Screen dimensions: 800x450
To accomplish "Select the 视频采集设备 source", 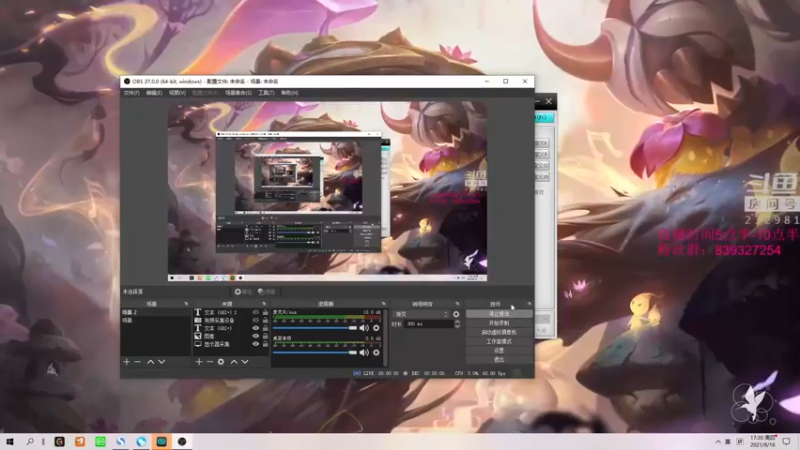I will click(x=219, y=320).
